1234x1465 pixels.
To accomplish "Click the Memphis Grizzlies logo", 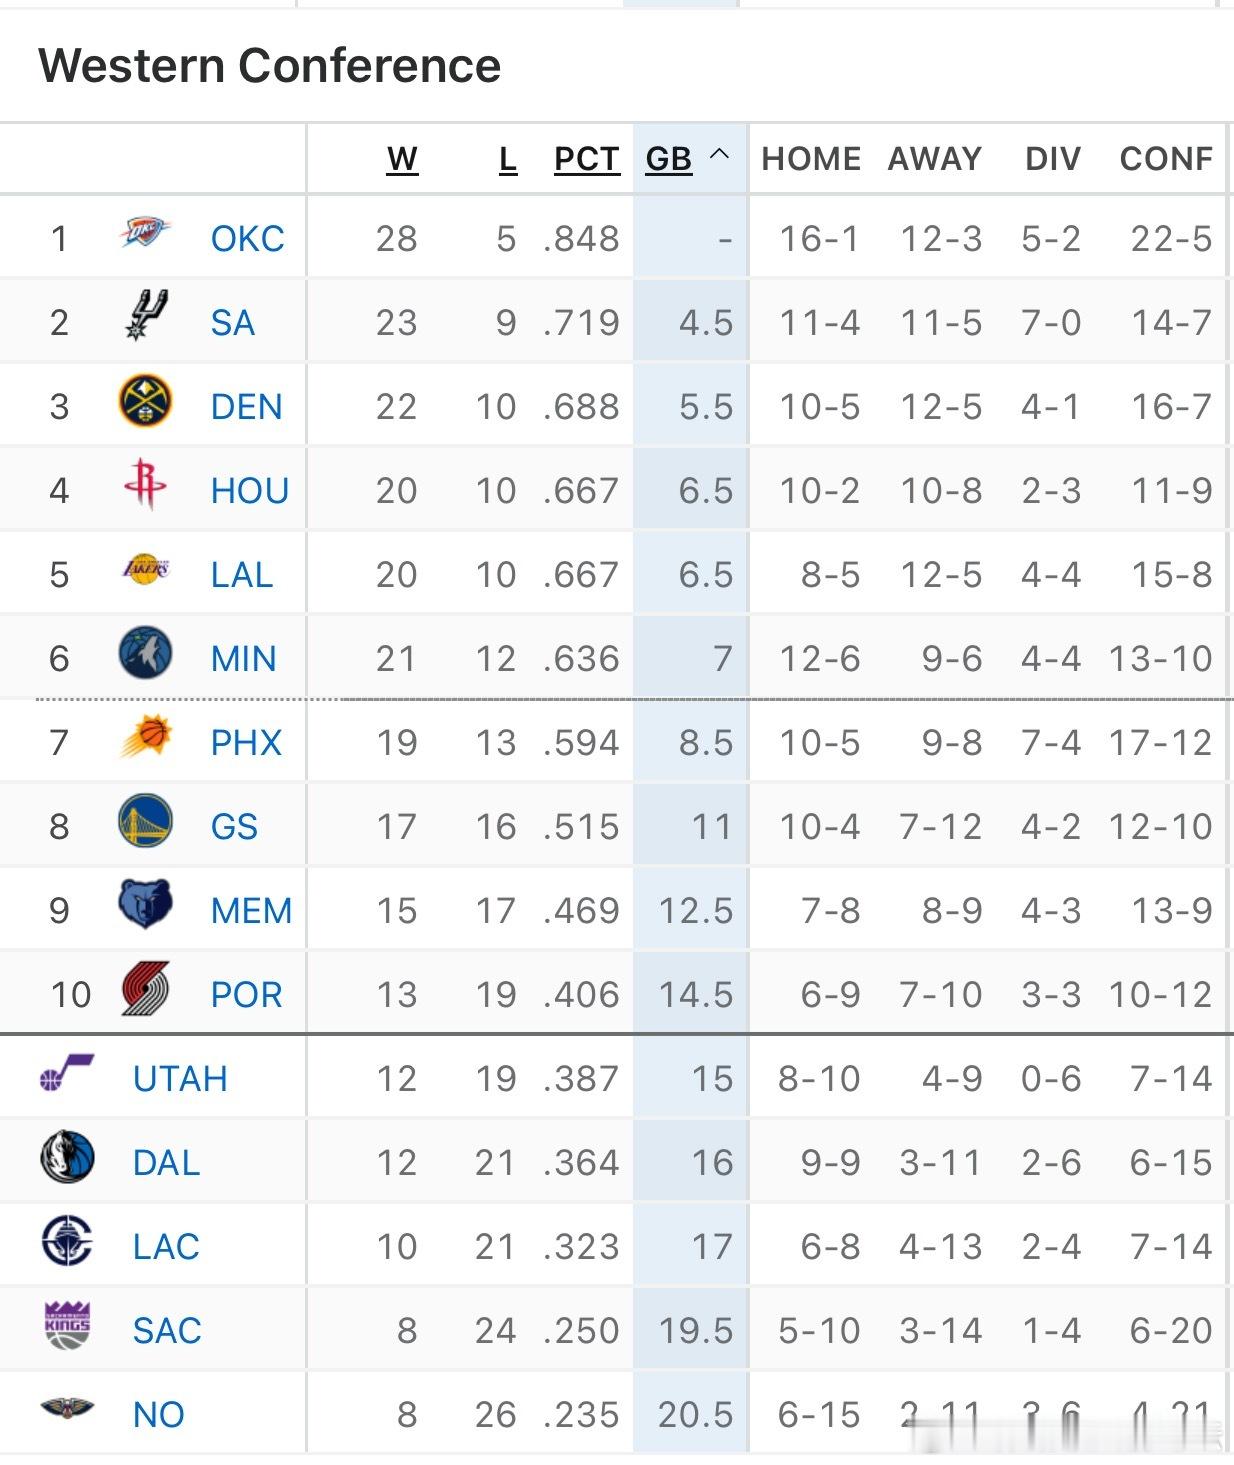I will (x=145, y=905).
